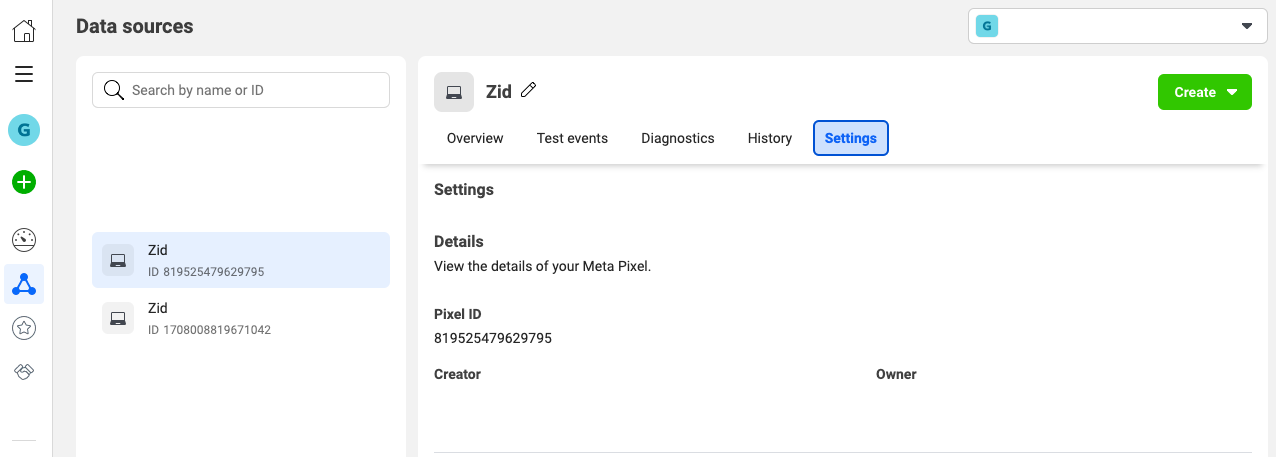The width and height of the screenshot is (1276, 457).
Task: Open the starred circle icon in sidebar
Action: 24,327
